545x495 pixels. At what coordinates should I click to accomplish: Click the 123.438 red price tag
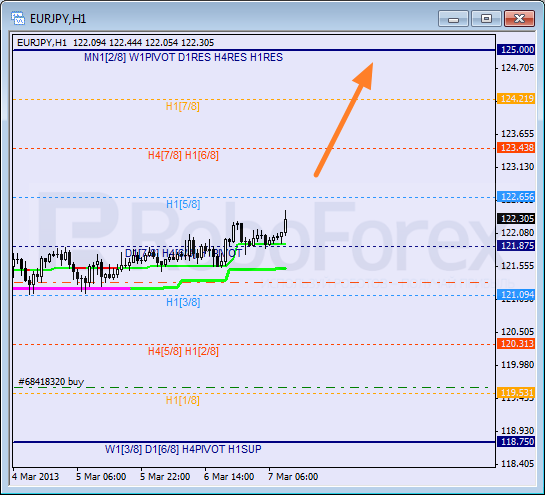pos(517,148)
